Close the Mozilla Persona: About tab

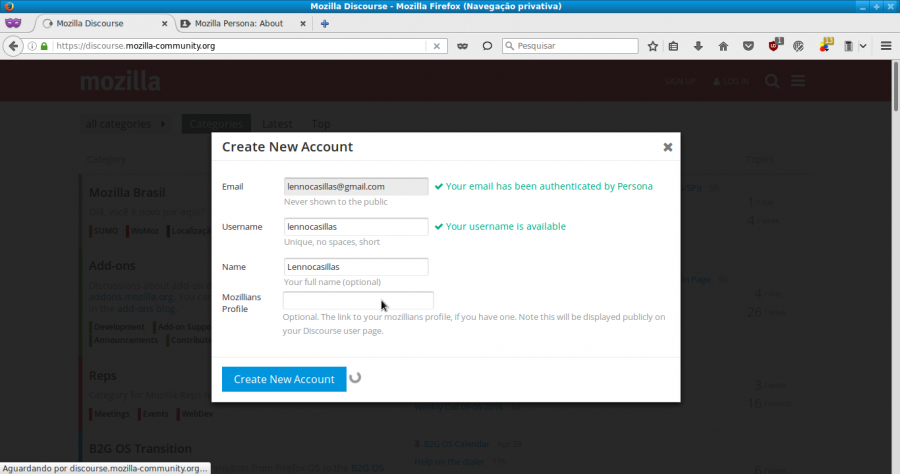coord(303,24)
